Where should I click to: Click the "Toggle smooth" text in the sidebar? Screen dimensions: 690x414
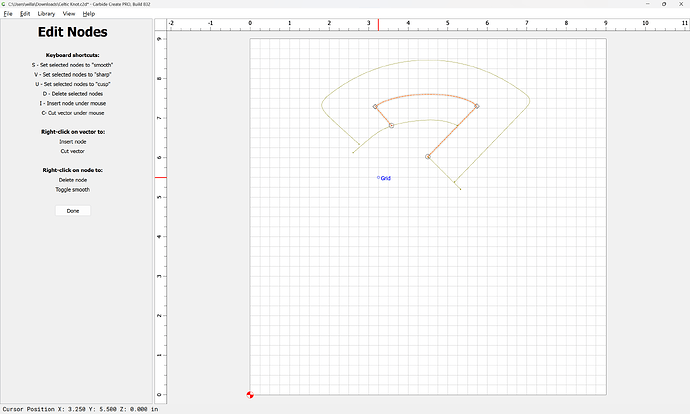click(73, 189)
